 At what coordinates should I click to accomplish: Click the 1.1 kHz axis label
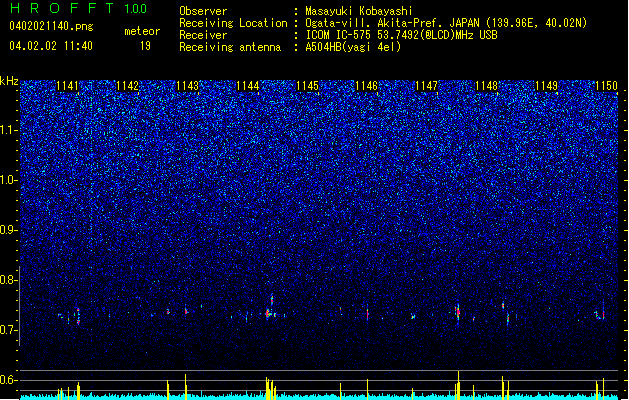pos(9,130)
